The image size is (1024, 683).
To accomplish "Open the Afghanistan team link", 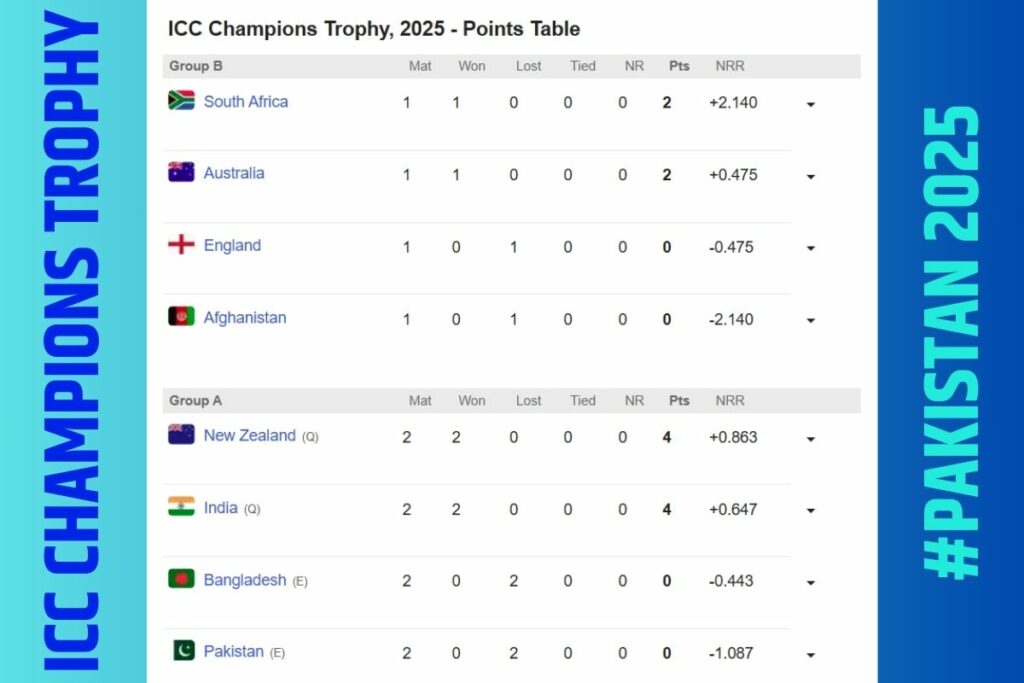I will (x=245, y=318).
